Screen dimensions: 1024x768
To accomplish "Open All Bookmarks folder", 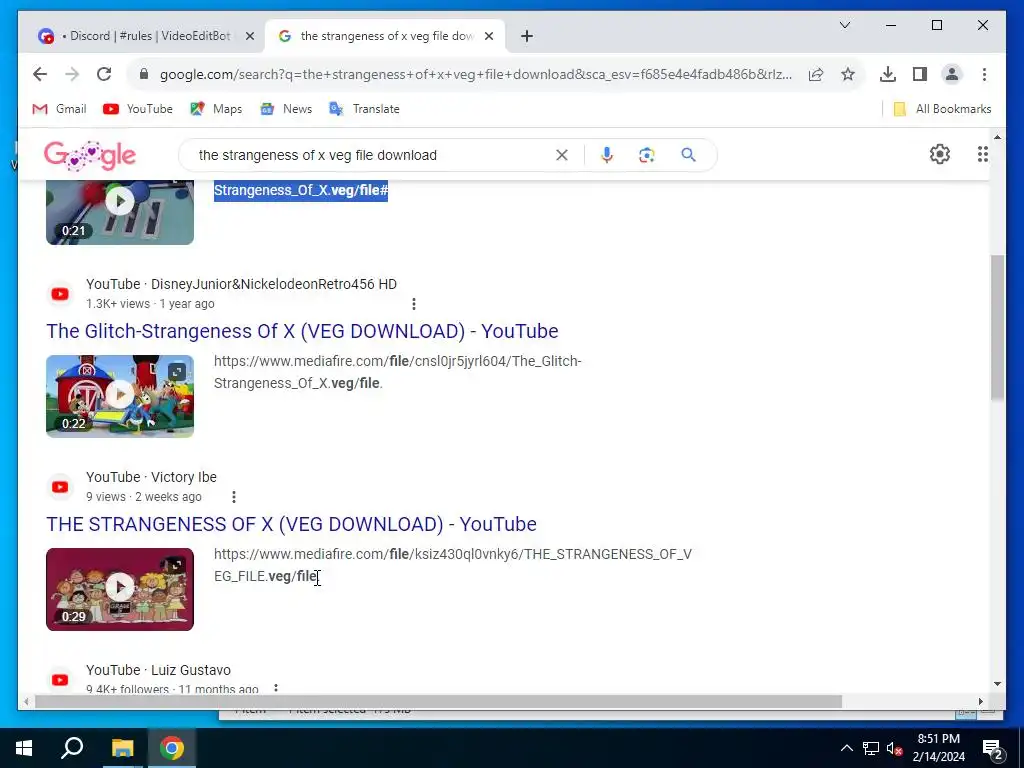I will point(942,109).
